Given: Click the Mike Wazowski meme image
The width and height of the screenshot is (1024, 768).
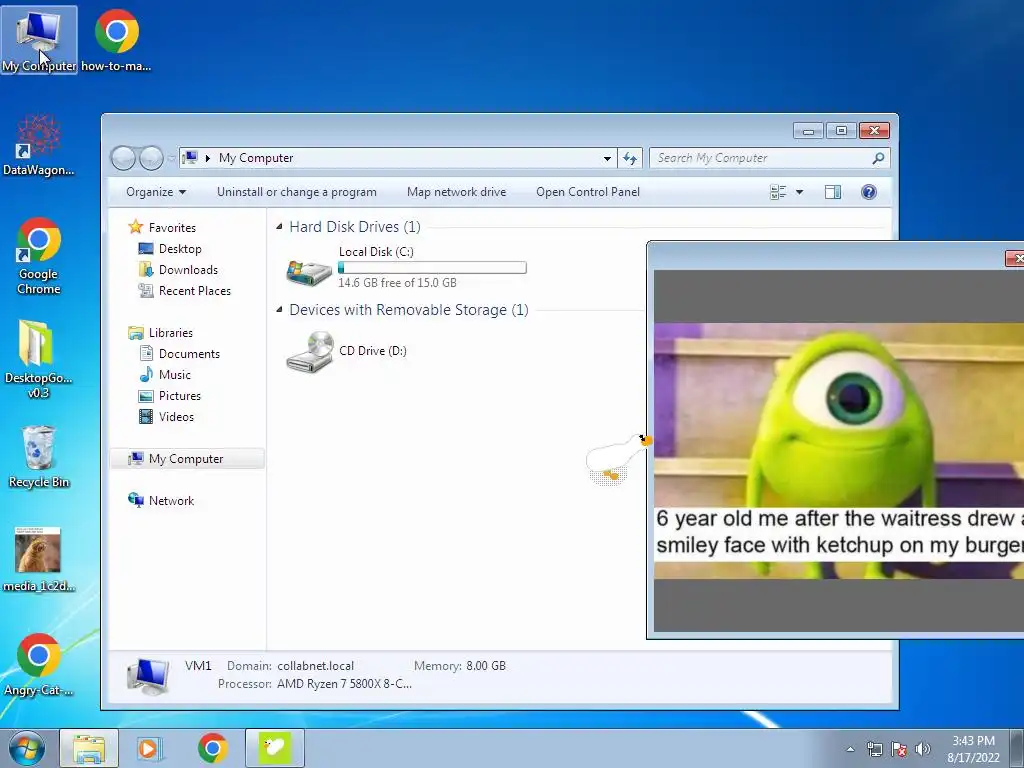Looking at the screenshot, I should 839,451.
